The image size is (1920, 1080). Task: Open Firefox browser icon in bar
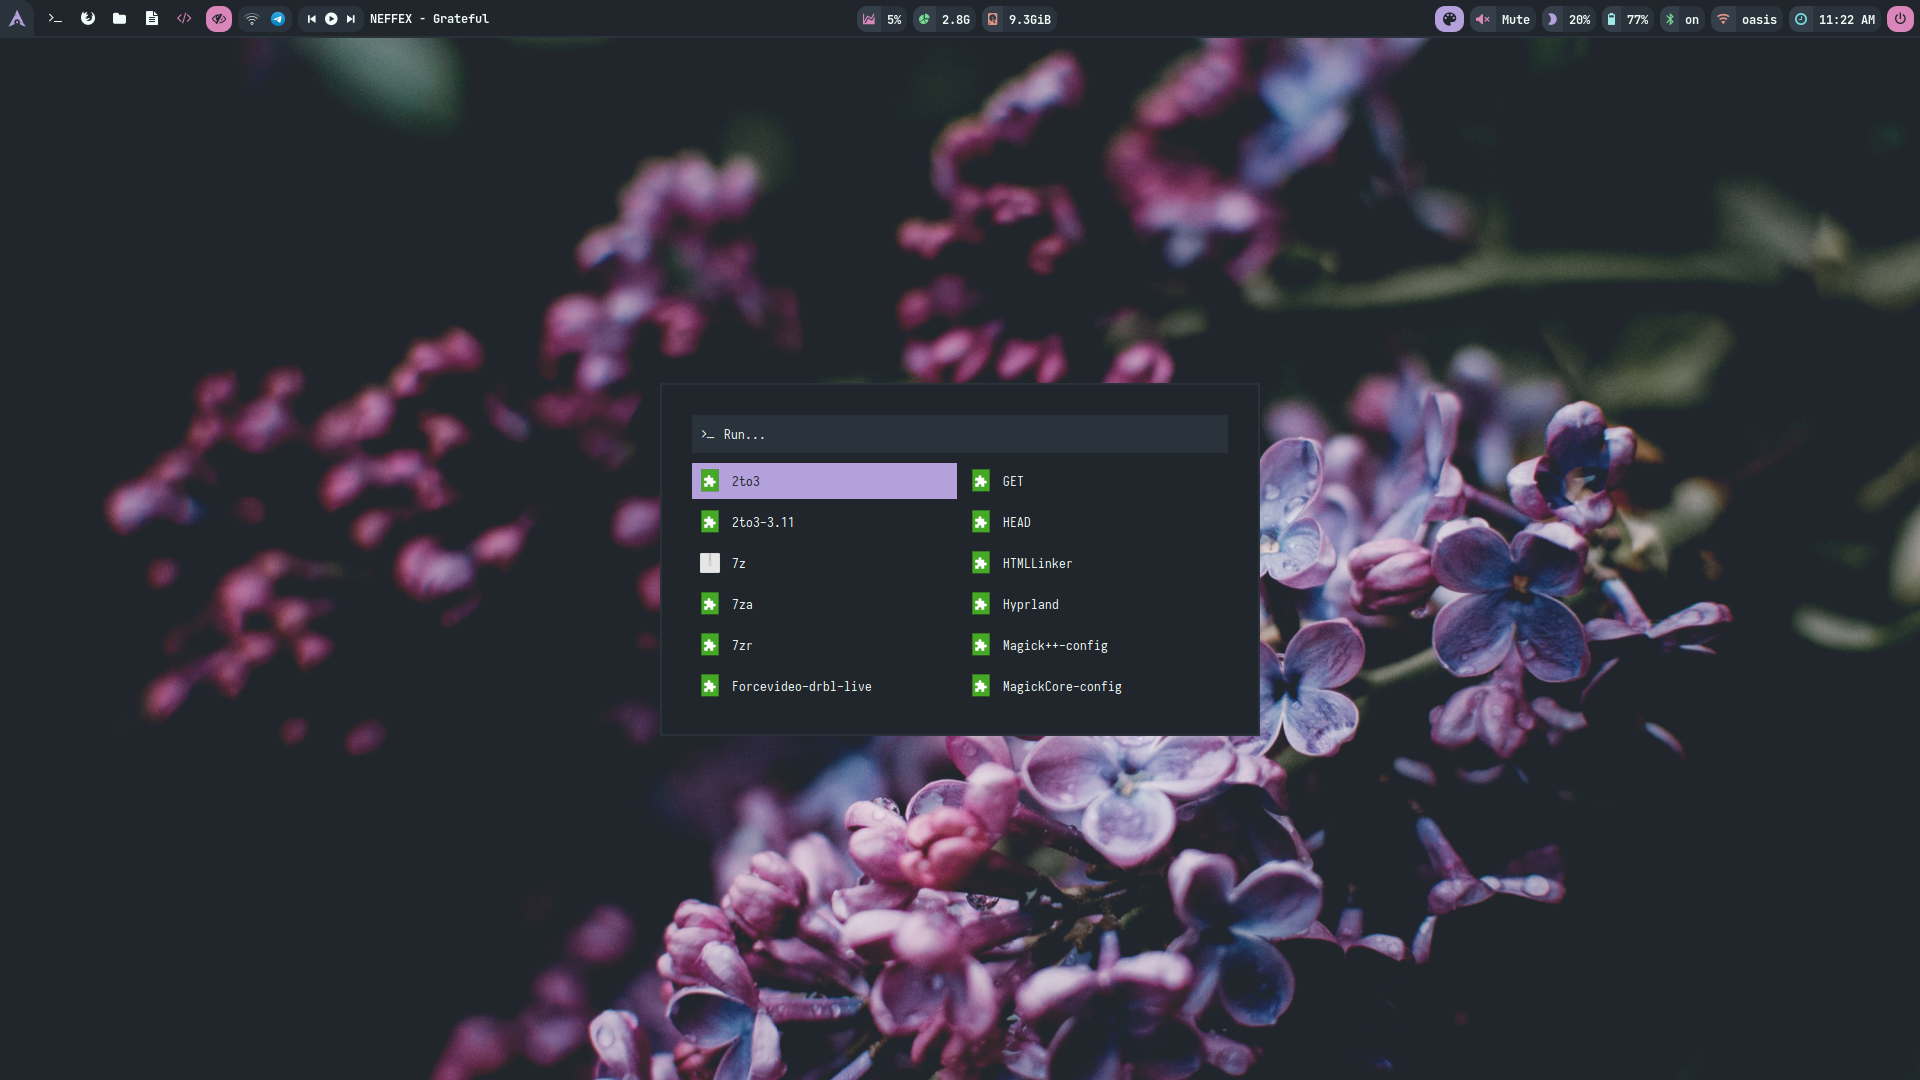click(88, 19)
